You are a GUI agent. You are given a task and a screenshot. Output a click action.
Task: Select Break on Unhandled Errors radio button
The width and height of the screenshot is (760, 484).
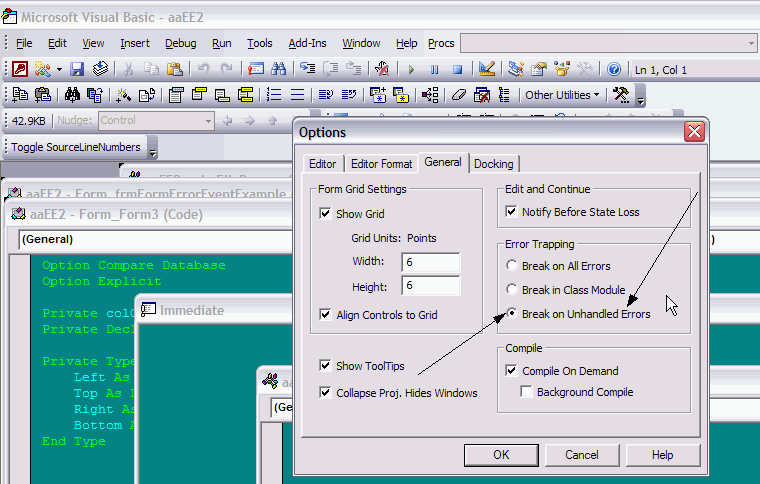pos(511,313)
